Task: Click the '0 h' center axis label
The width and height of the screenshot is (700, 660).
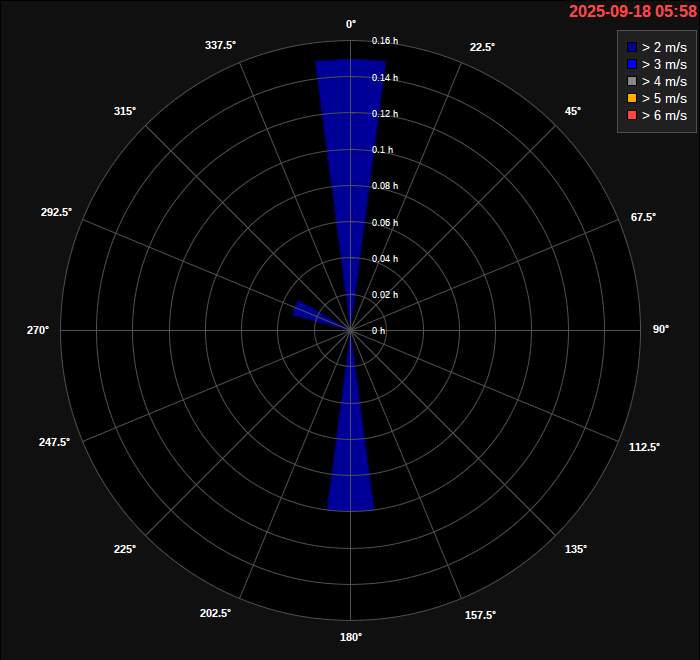Action: 378,331
